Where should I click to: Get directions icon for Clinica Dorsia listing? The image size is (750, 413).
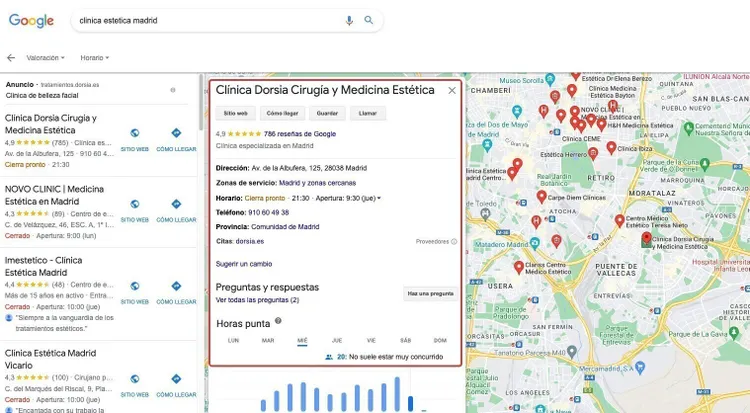(x=176, y=133)
